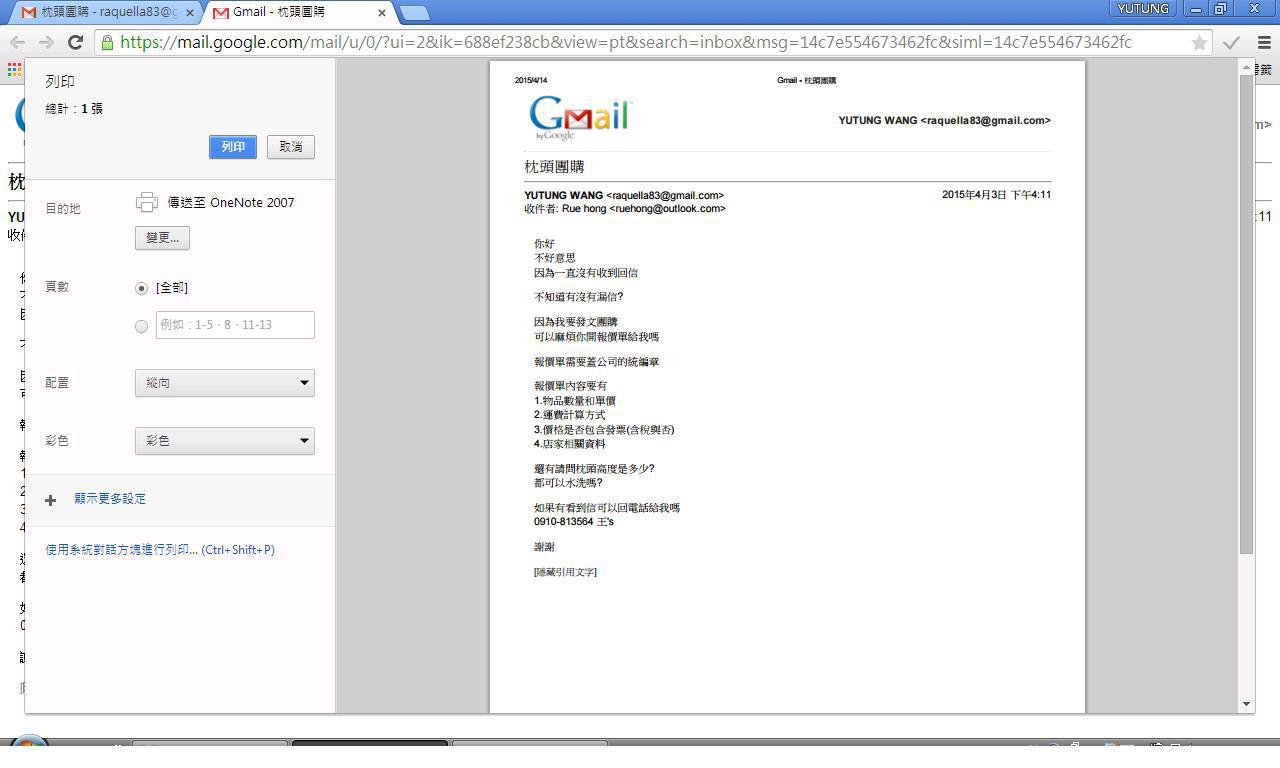This screenshot has height=768, width=1280.
Task: Bookmark the page with the star icon
Action: (x=1199, y=42)
